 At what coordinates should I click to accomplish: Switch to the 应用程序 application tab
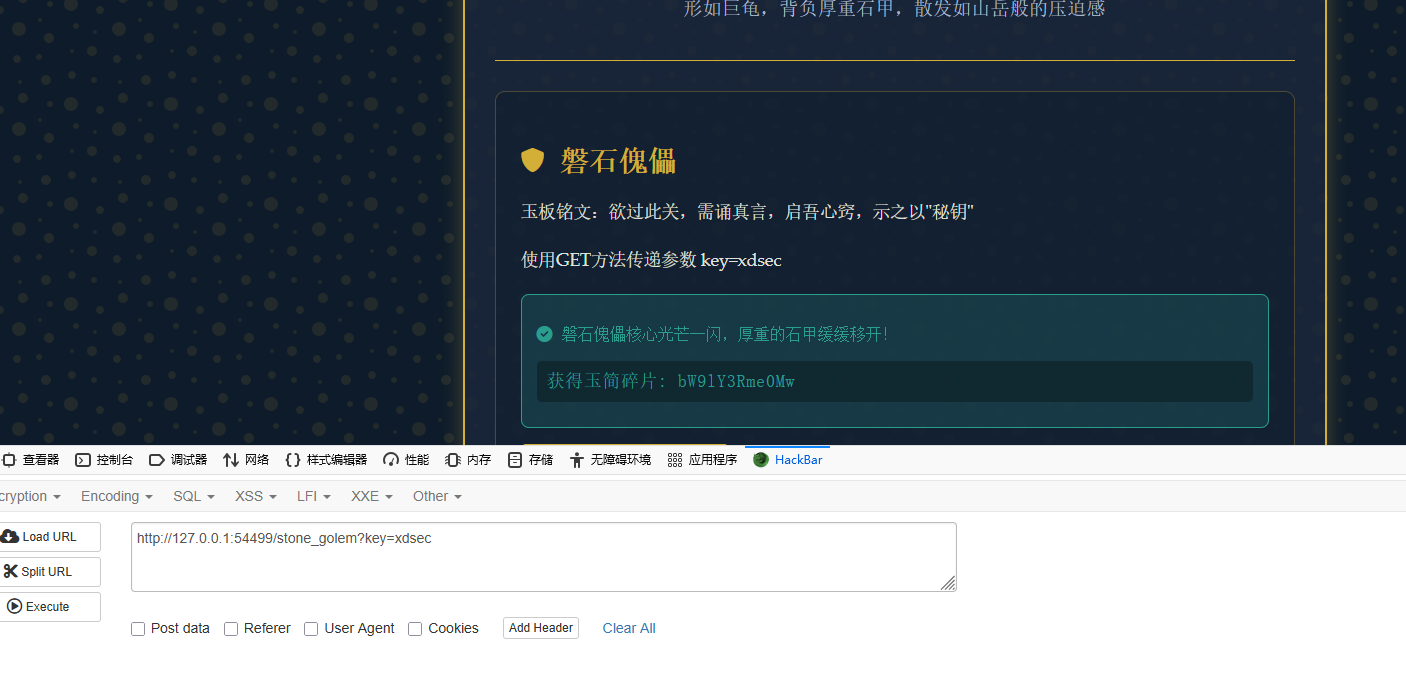[702, 460]
